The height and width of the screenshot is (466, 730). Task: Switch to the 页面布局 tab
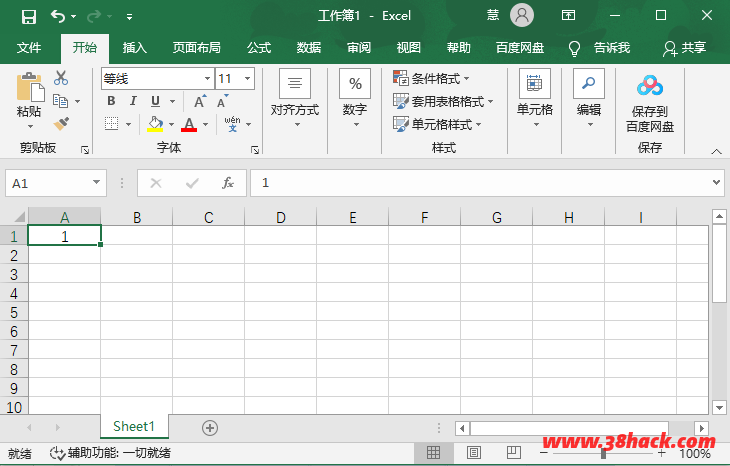coord(196,47)
